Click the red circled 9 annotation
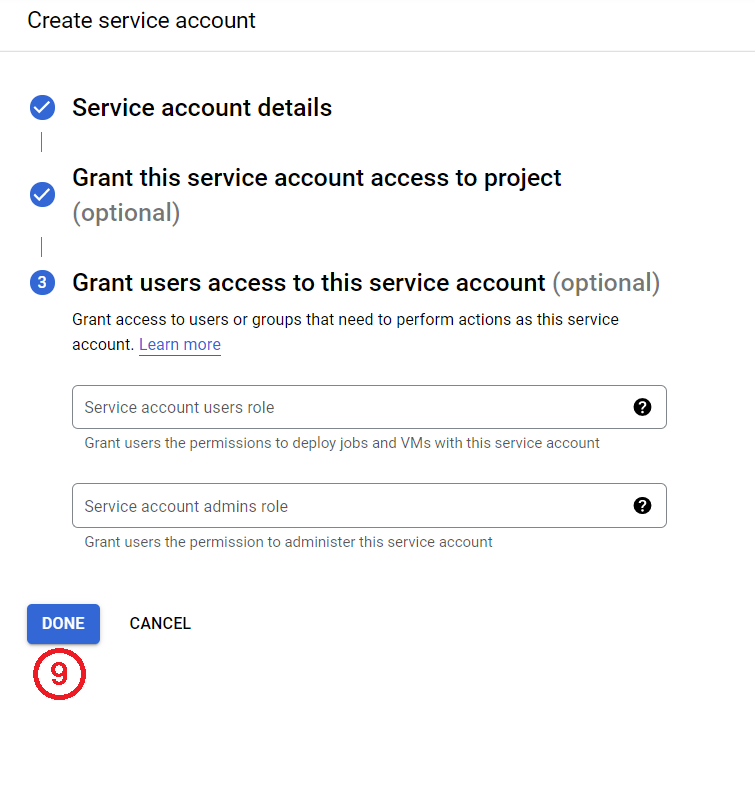The height and width of the screenshot is (791, 755). 60,674
